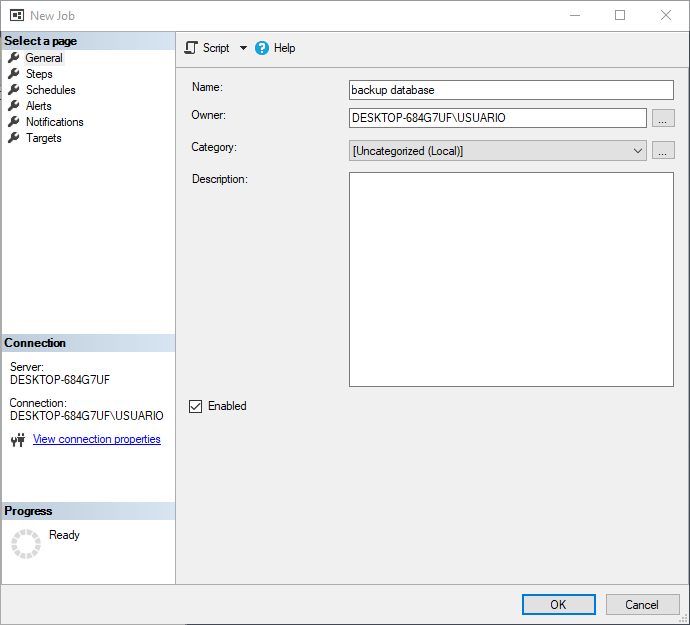Click the Owner: label
The image size is (690, 625).
pyautogui.click(x=208, y=115)
